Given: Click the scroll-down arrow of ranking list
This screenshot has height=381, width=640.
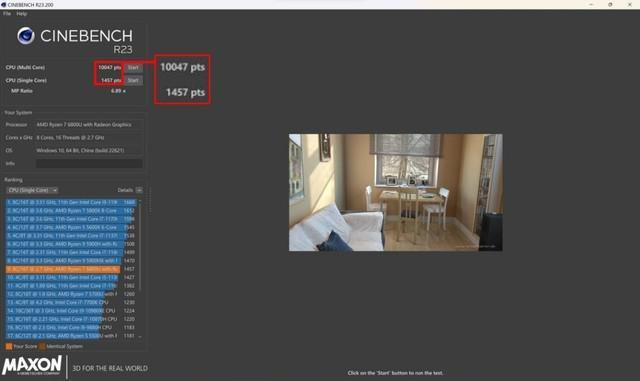Looking at the screenshot, I should click(140, 336).
